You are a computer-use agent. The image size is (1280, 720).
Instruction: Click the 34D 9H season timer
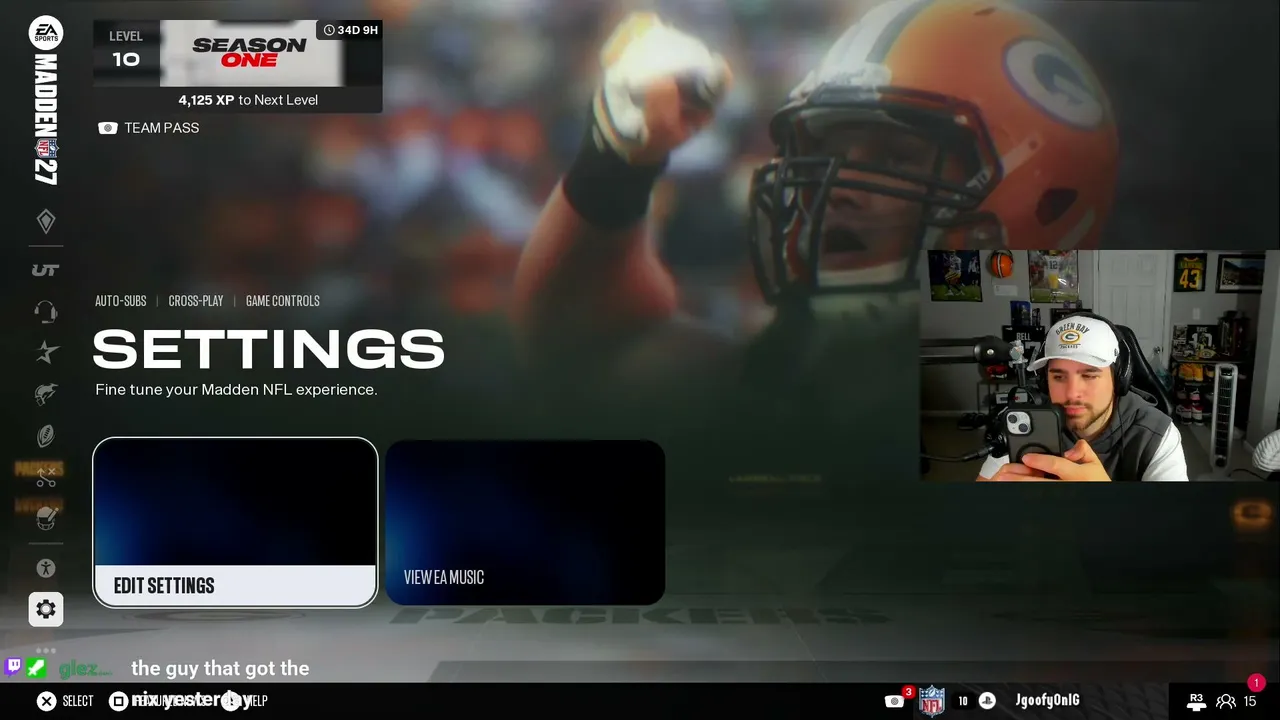[349, 30]
